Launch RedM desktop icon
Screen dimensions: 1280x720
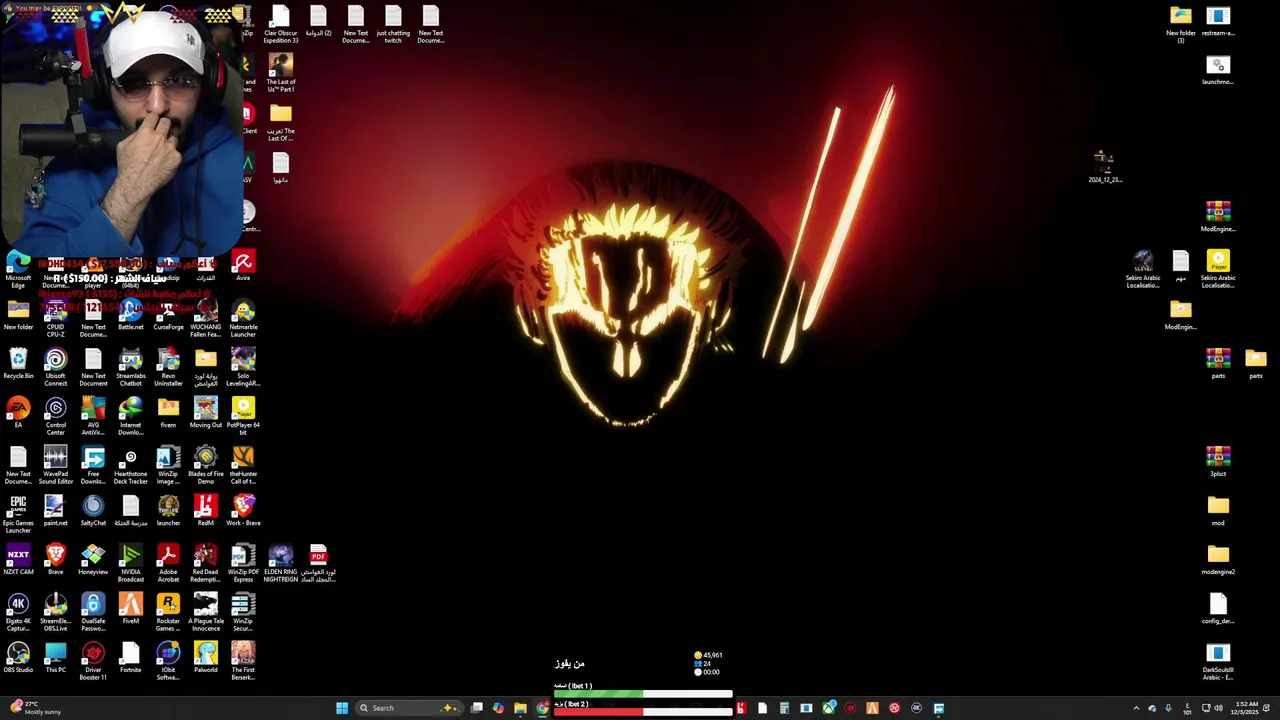pyautogui.click(x=206, y=511)
